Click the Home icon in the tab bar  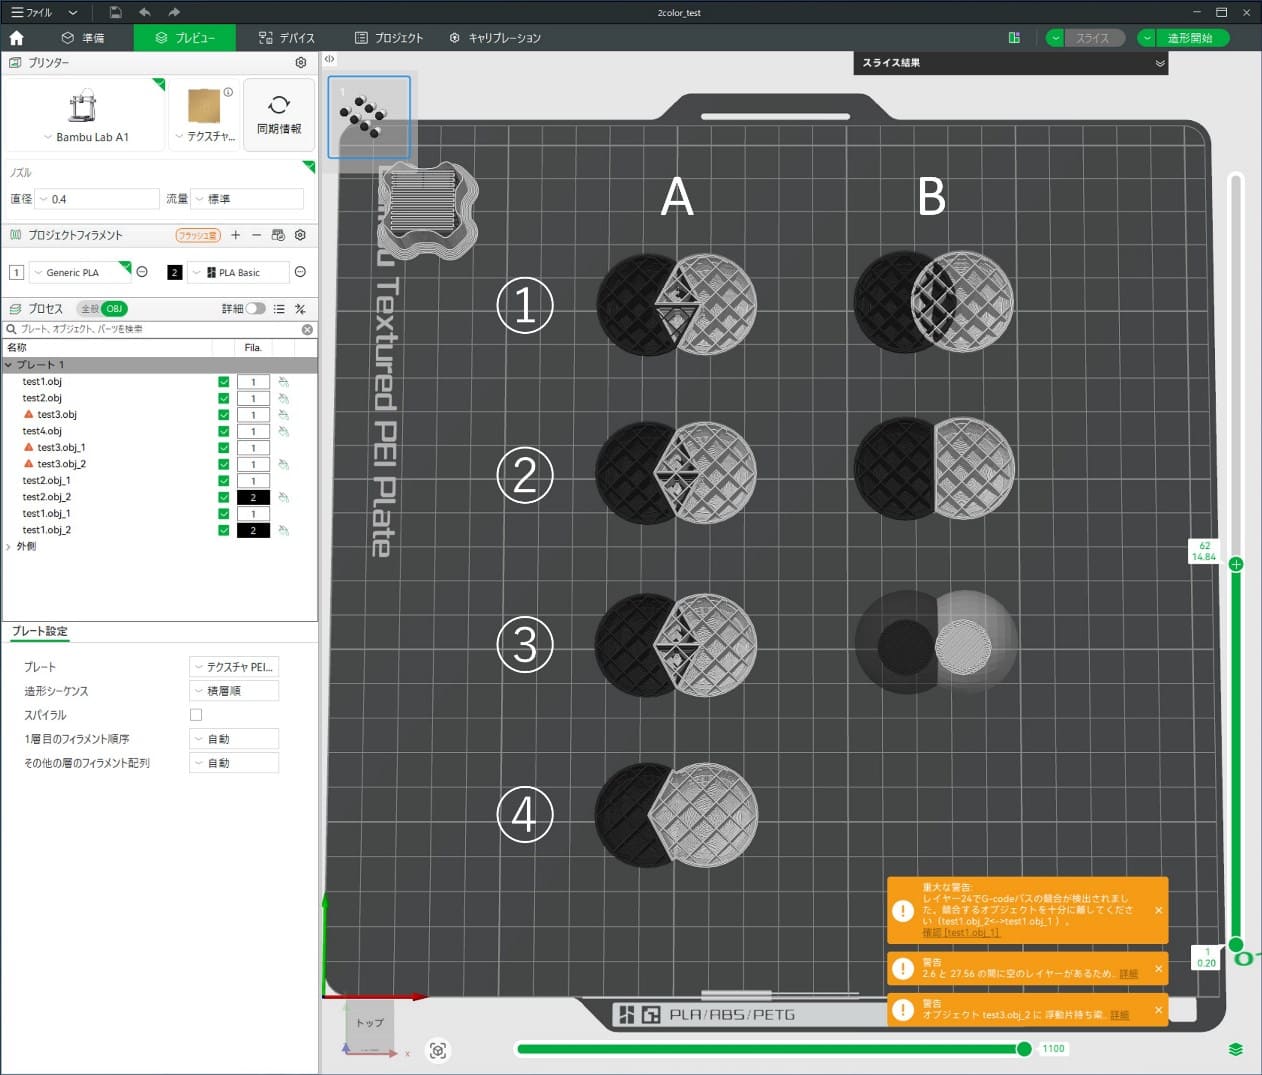click(x=16, y=38)
